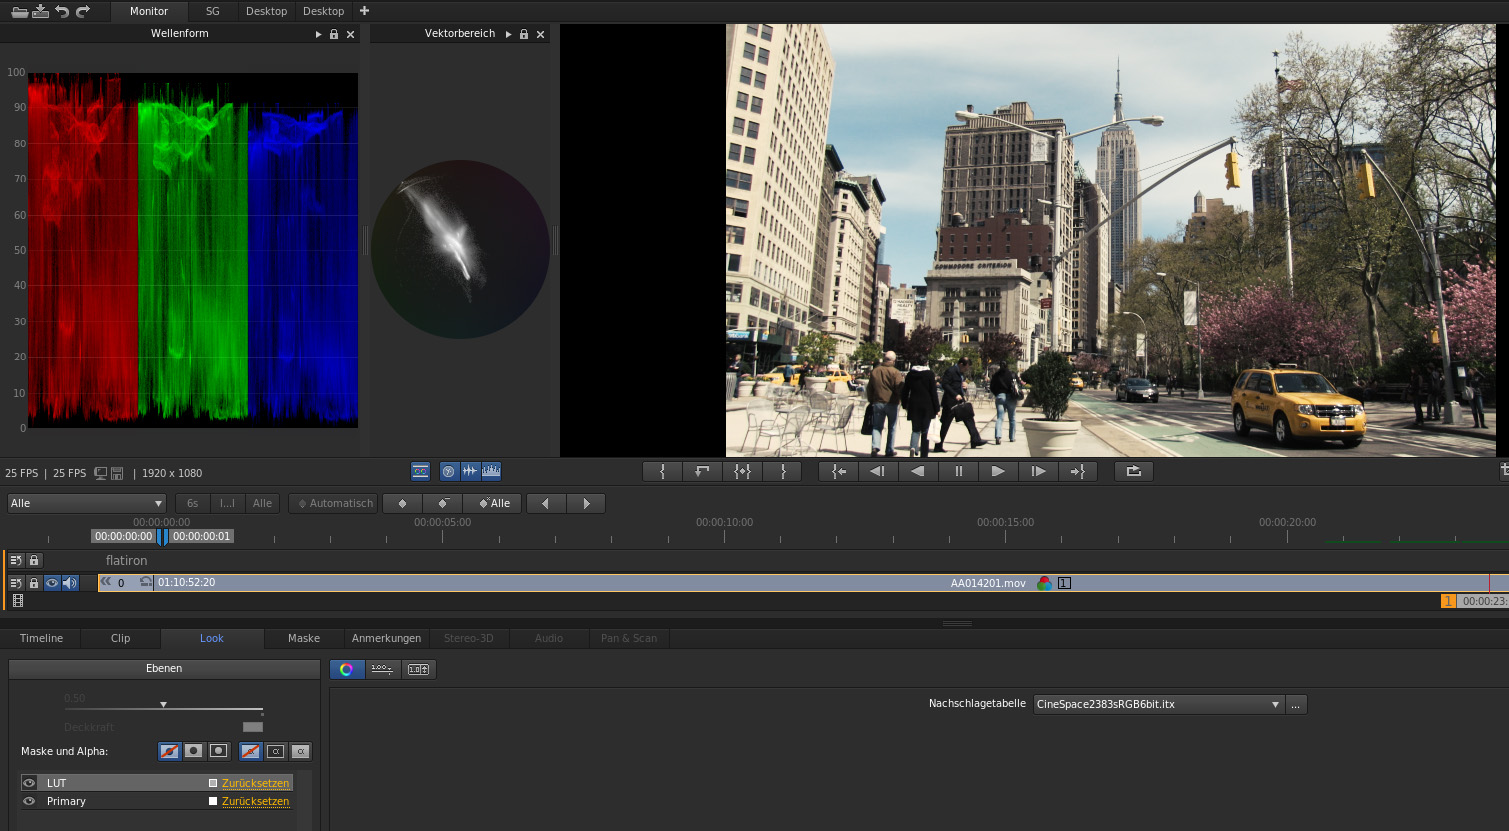Expand the Vektorbereich panel options arrow
The height and width of the screenshot is (831, 1509).
click(x=508, y=34)
